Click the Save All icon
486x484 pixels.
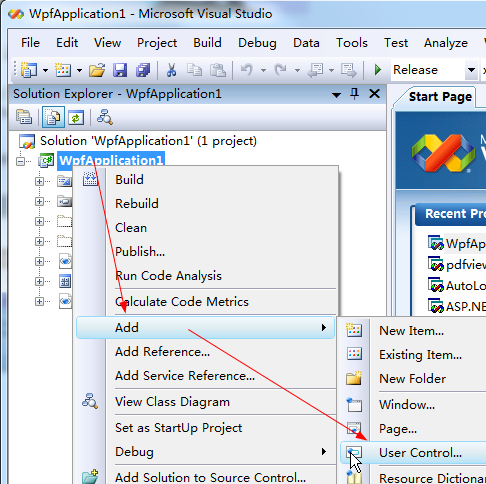143,70
